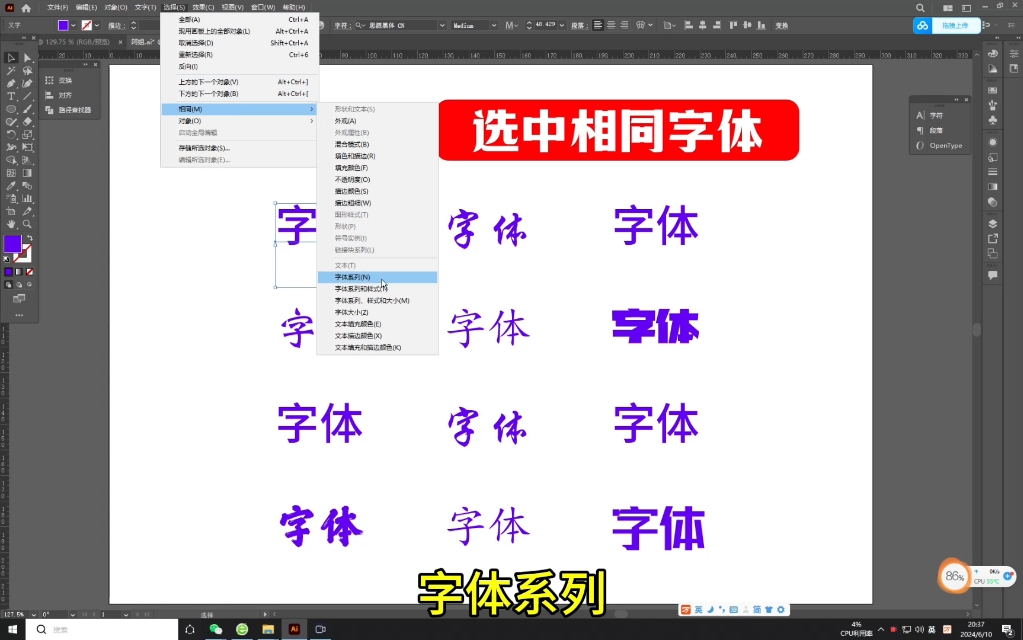Image resolution: width=1023 pixels, height=640 pixels.
Task: Open the search magnifier in the title bar
Action: tap(920, 8)
